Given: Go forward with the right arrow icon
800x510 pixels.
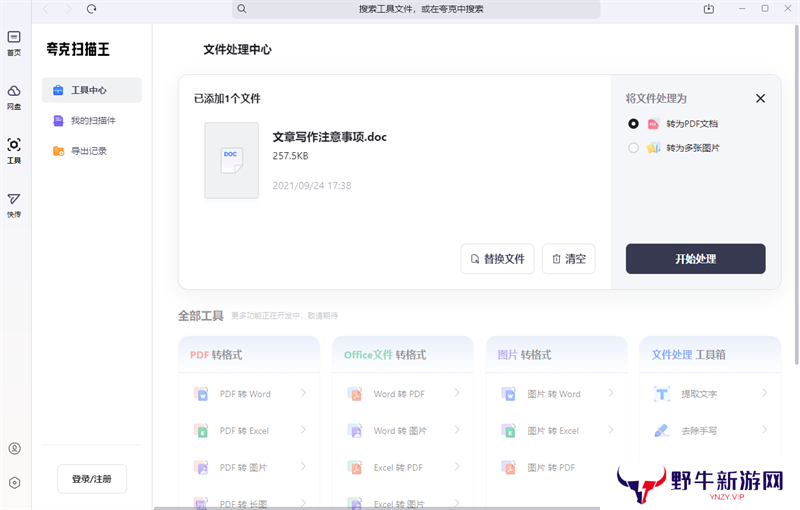Looking at the screenshot, I should click(x=69, y=9).
